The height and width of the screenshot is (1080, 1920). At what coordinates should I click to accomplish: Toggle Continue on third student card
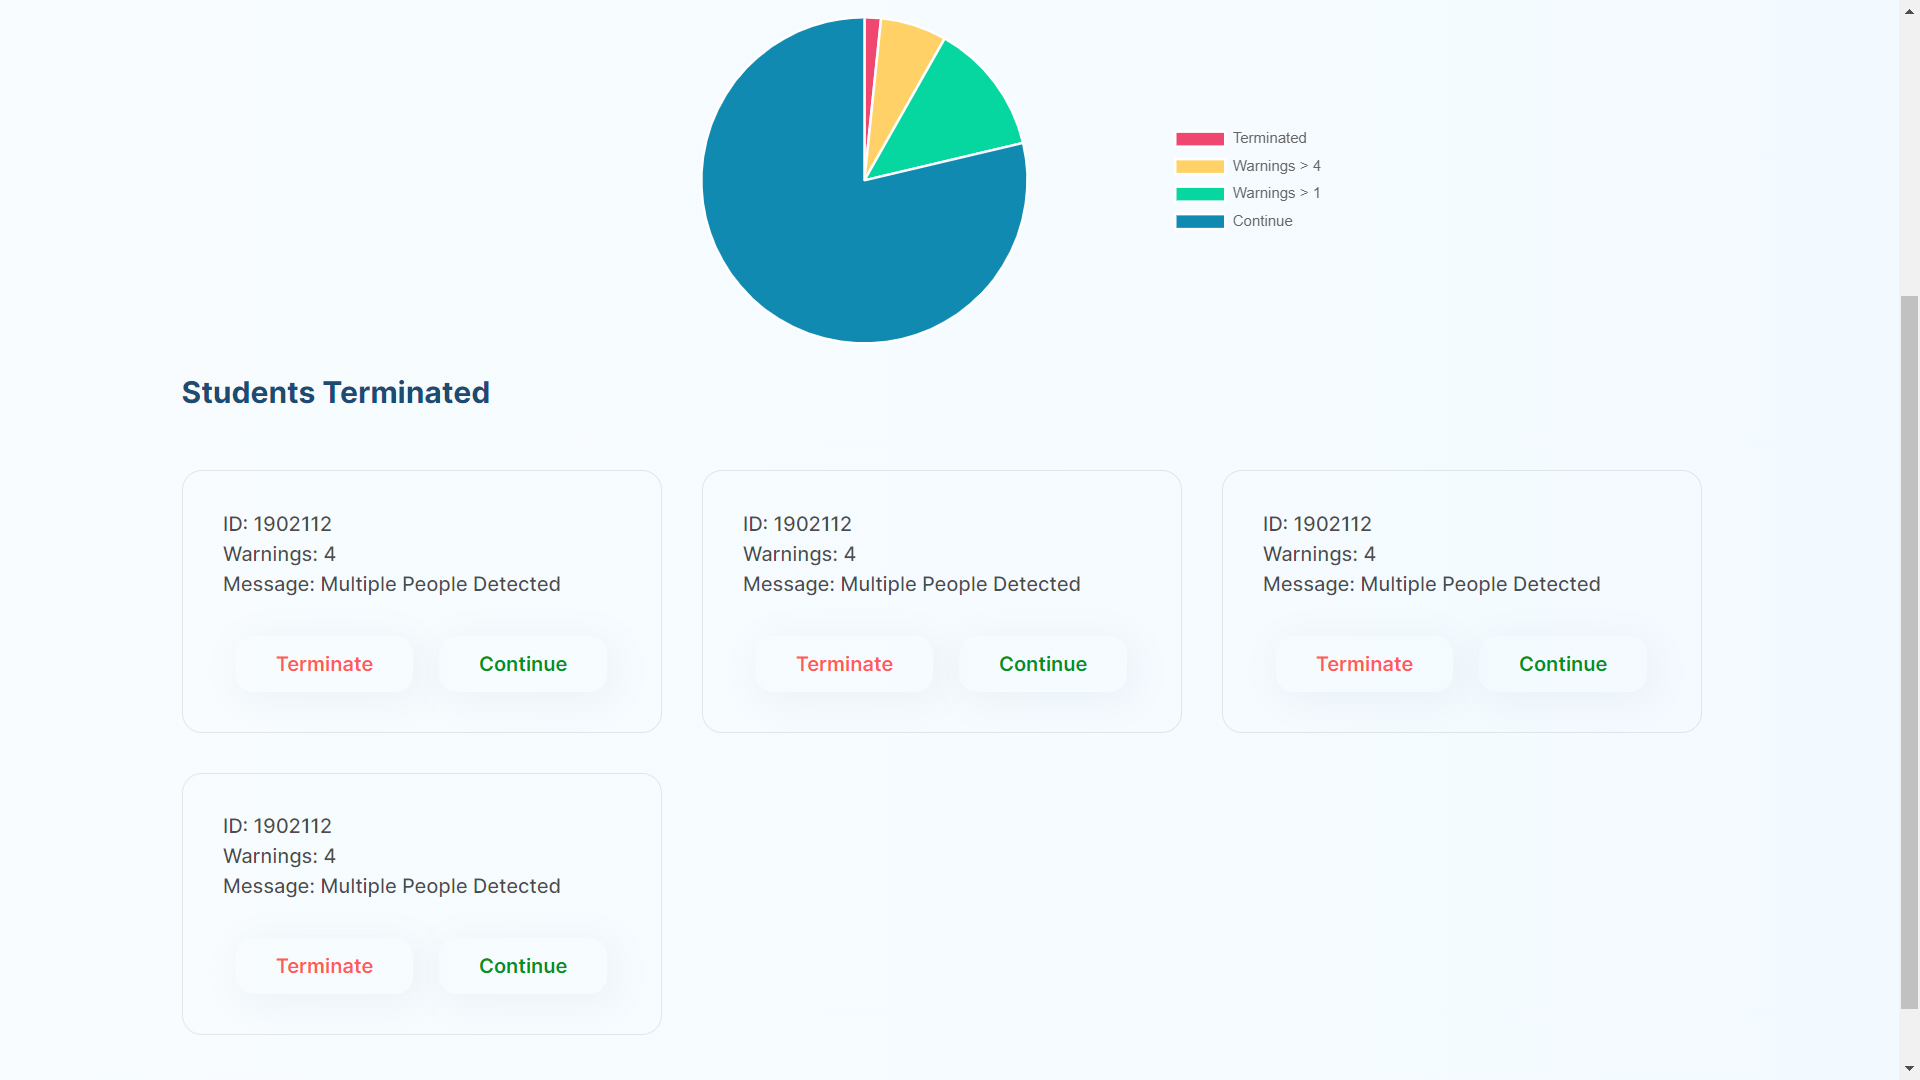(1563, 663)
